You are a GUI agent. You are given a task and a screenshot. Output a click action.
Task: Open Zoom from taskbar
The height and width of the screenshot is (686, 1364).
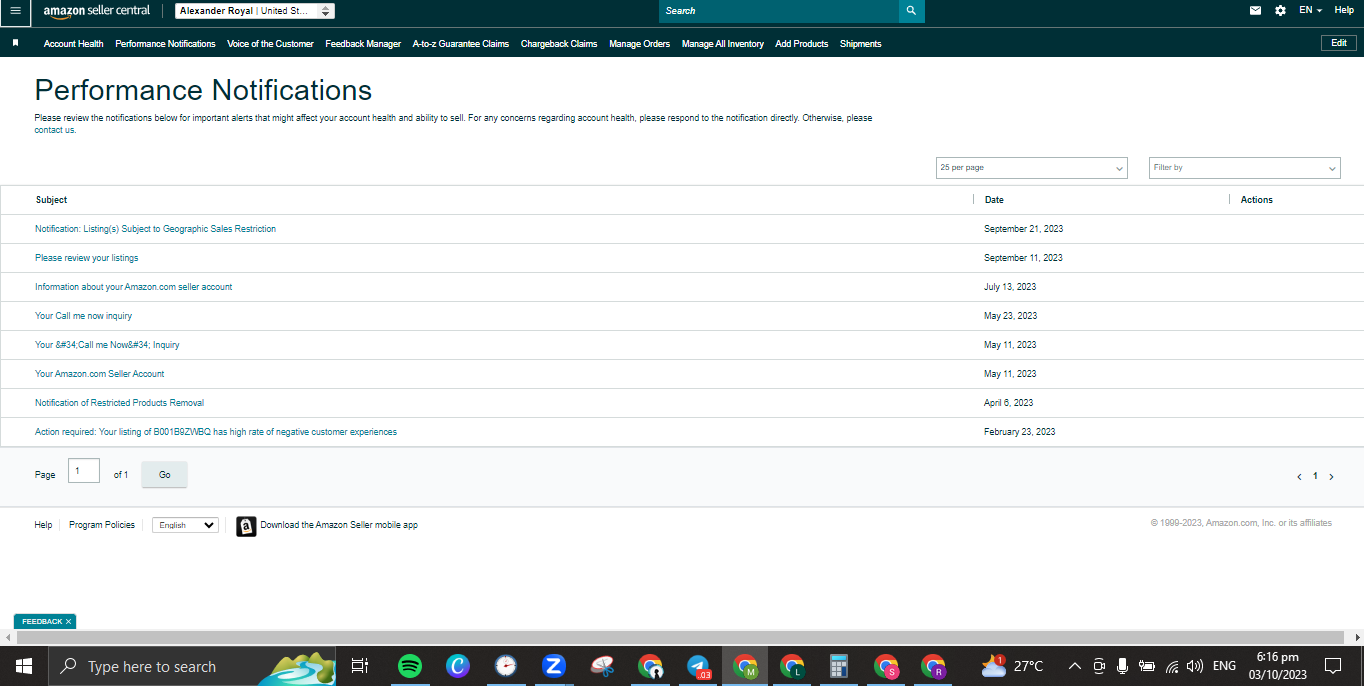[554, 666]
